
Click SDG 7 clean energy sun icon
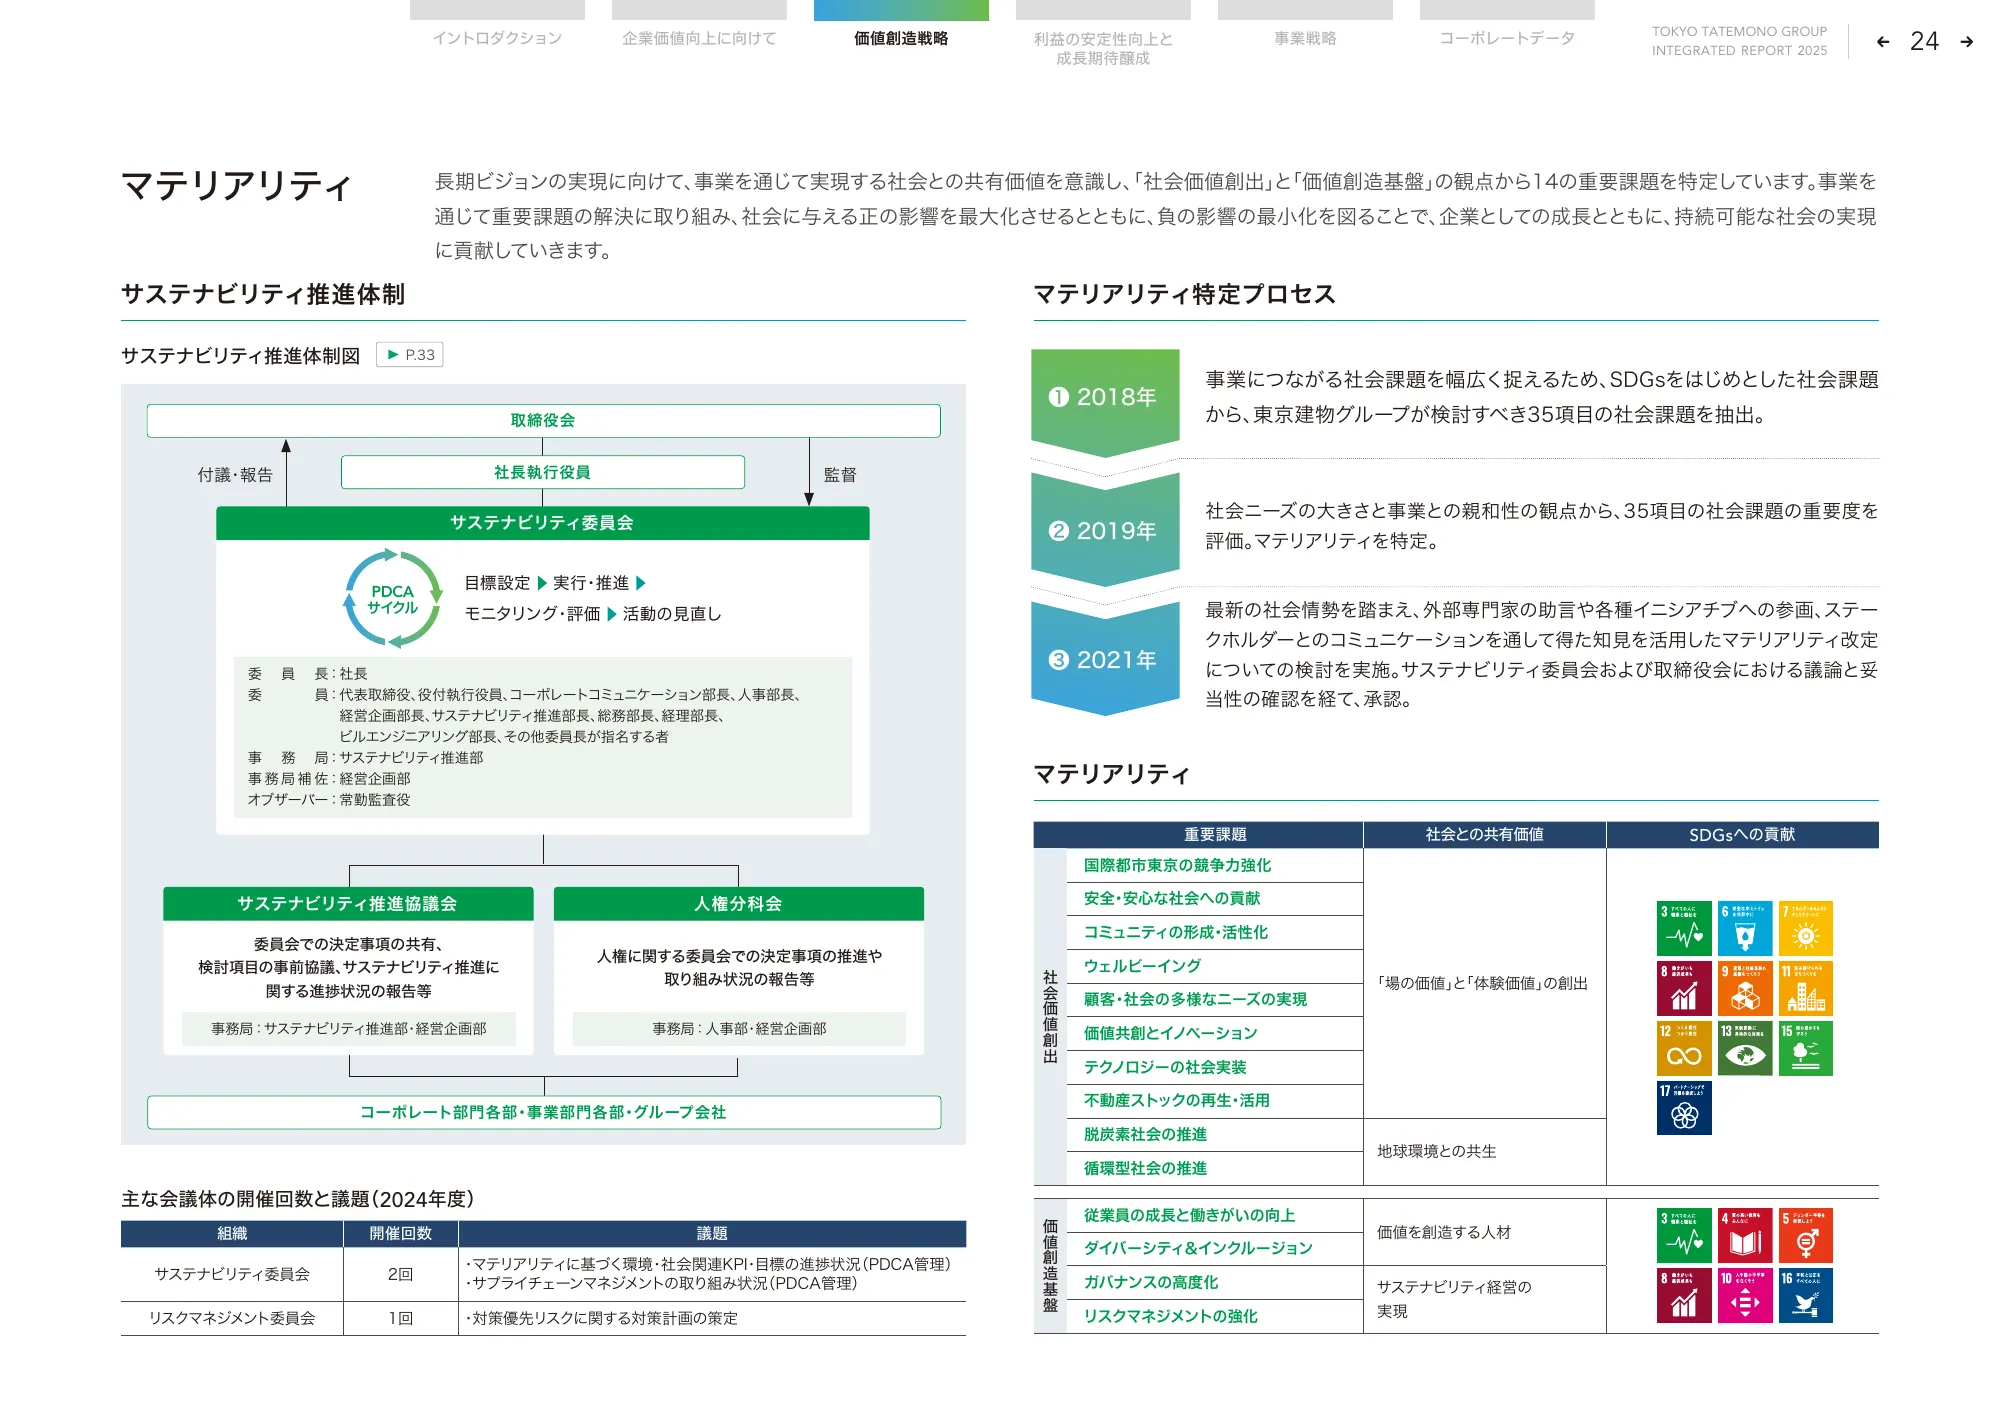(x=1806, y=928)
